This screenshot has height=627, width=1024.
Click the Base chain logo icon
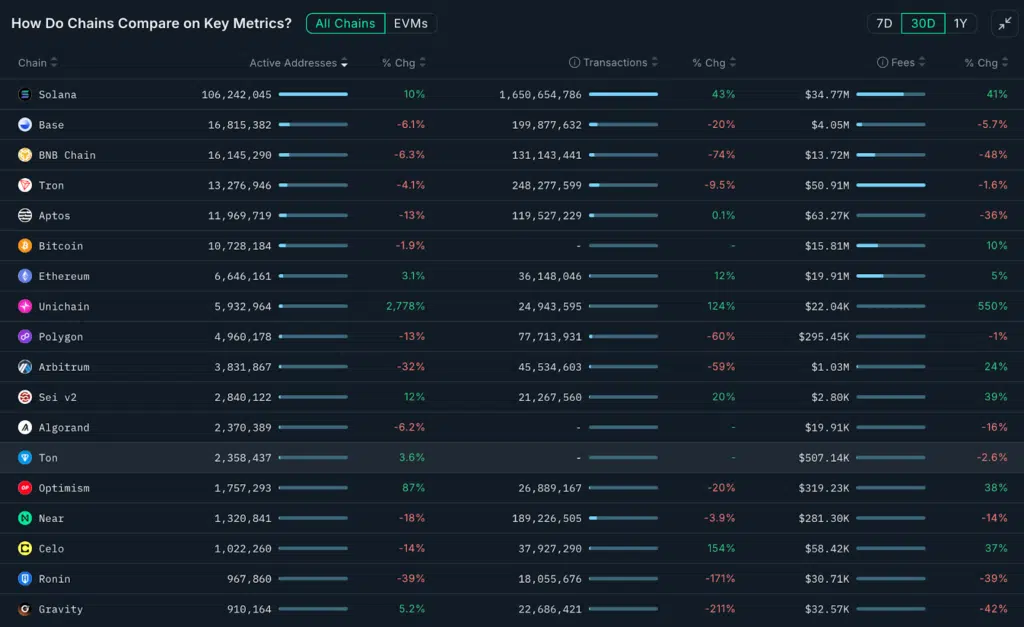point(25,125)
